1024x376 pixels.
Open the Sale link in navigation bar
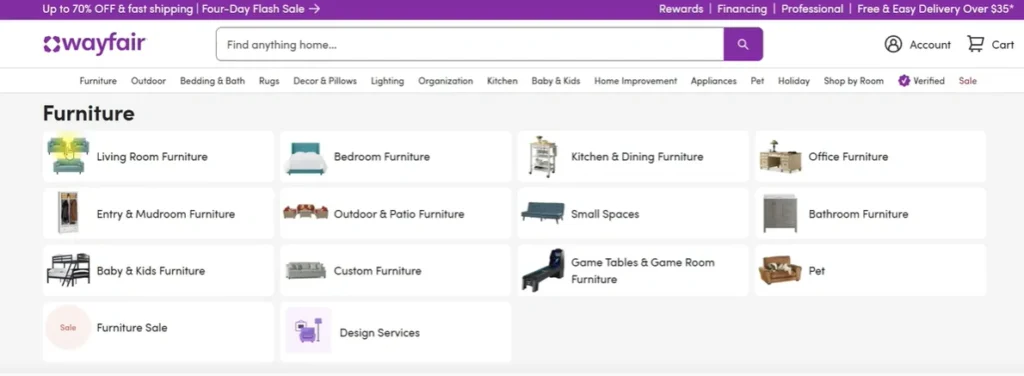[x=968, y=81]
